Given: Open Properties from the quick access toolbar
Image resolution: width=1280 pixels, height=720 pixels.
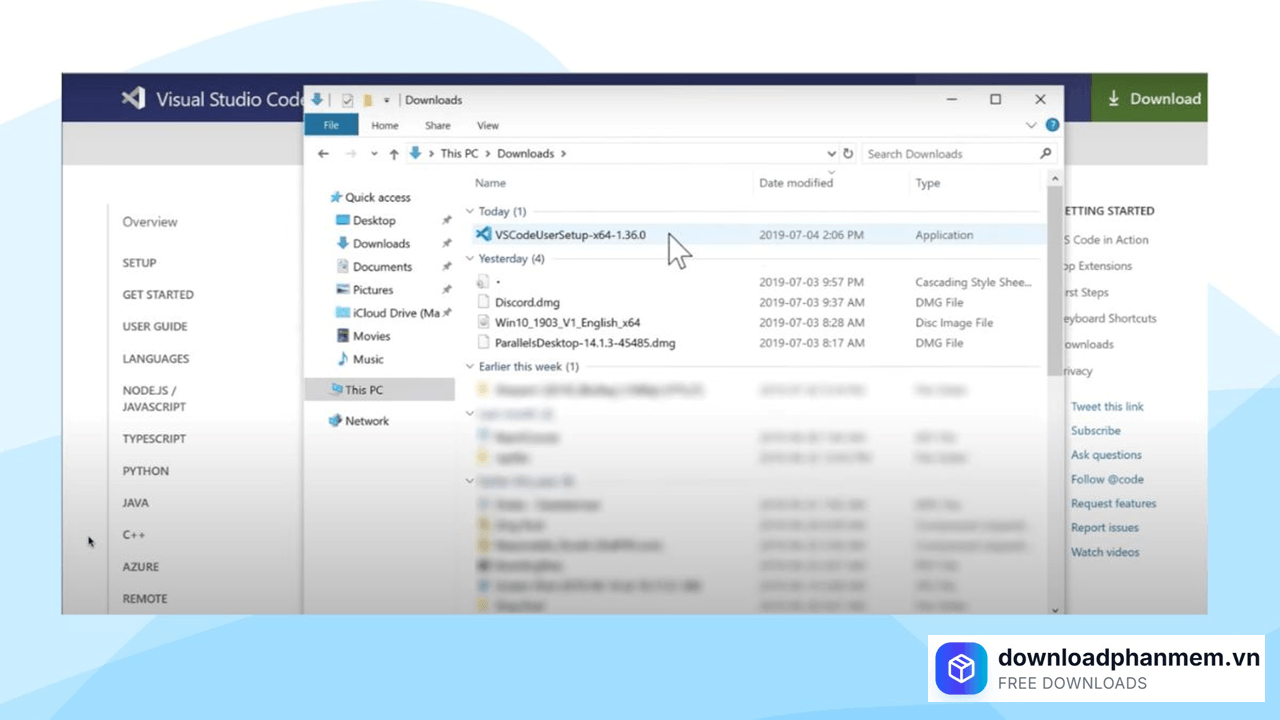Looking at the screenshot, I should (x=347, y=100).
